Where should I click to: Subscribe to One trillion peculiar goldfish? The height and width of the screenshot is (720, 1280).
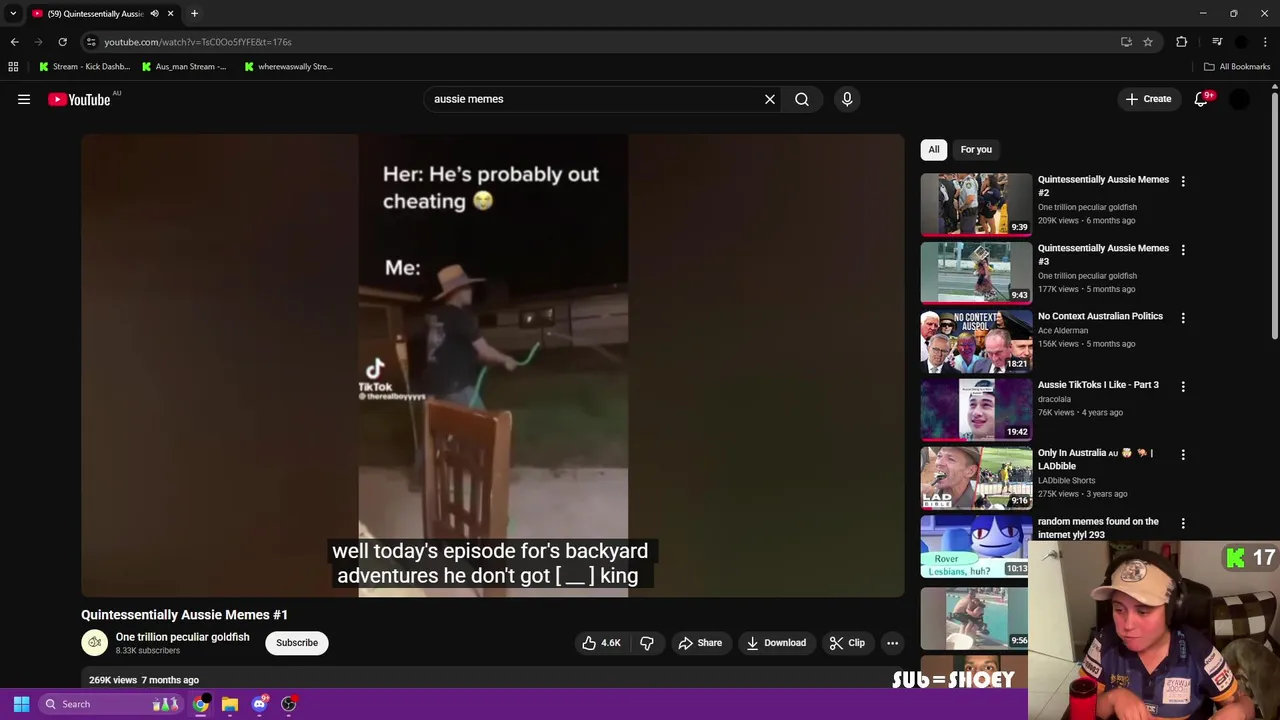click(297, 643)
